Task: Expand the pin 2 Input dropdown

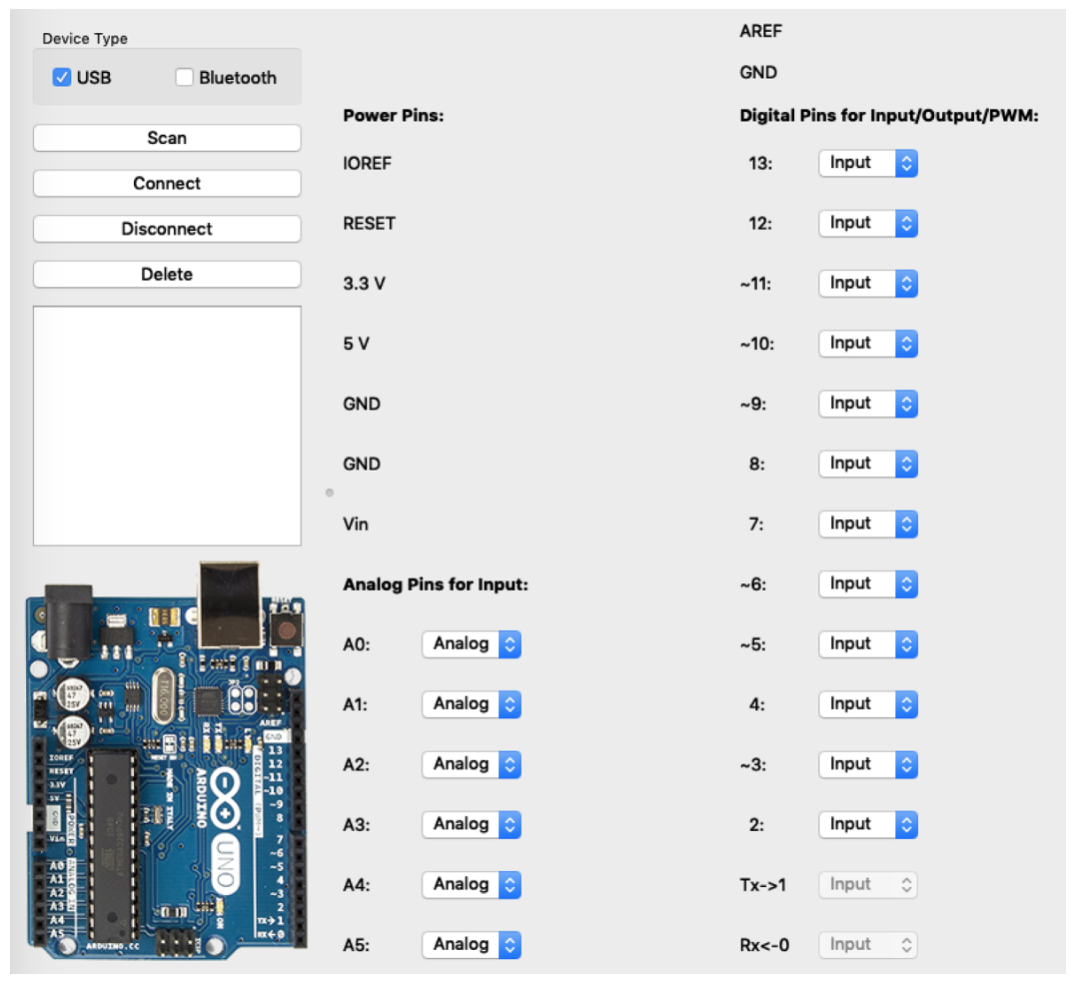Action: (x=867, y=824)
